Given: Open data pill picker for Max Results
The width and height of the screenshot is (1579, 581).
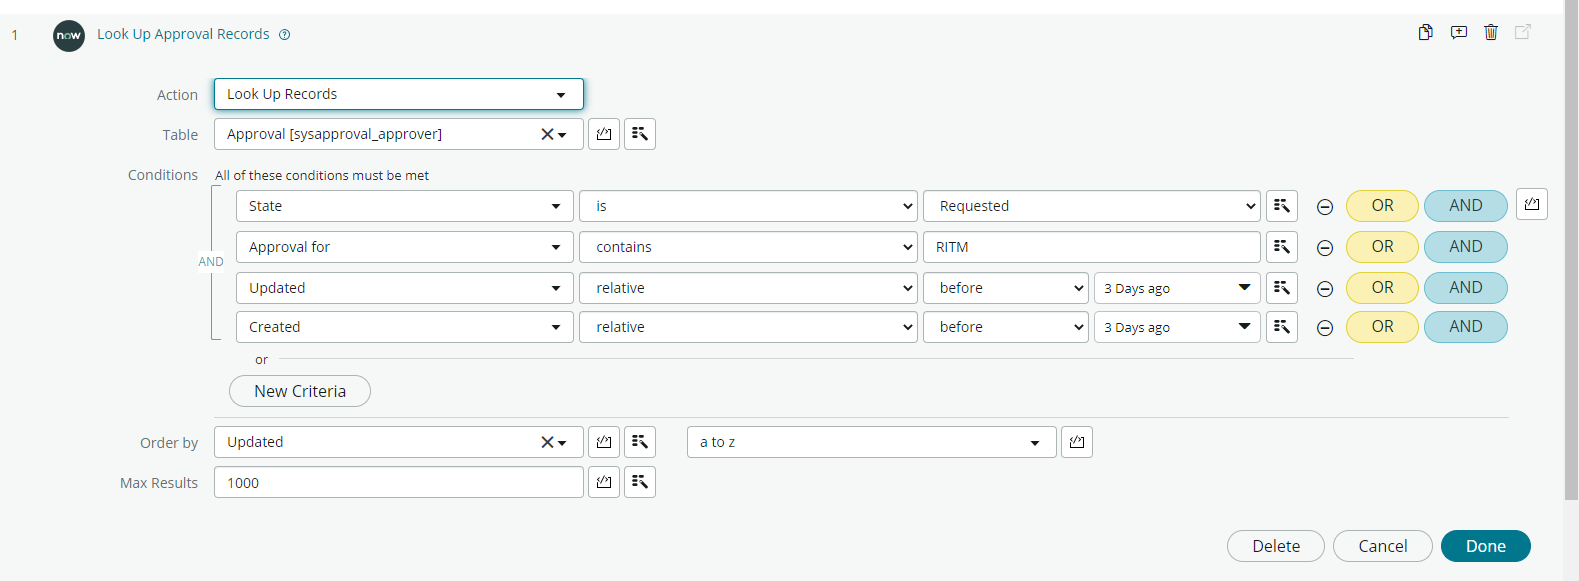Looking at the screenshot, I should [x=604, y=482].
